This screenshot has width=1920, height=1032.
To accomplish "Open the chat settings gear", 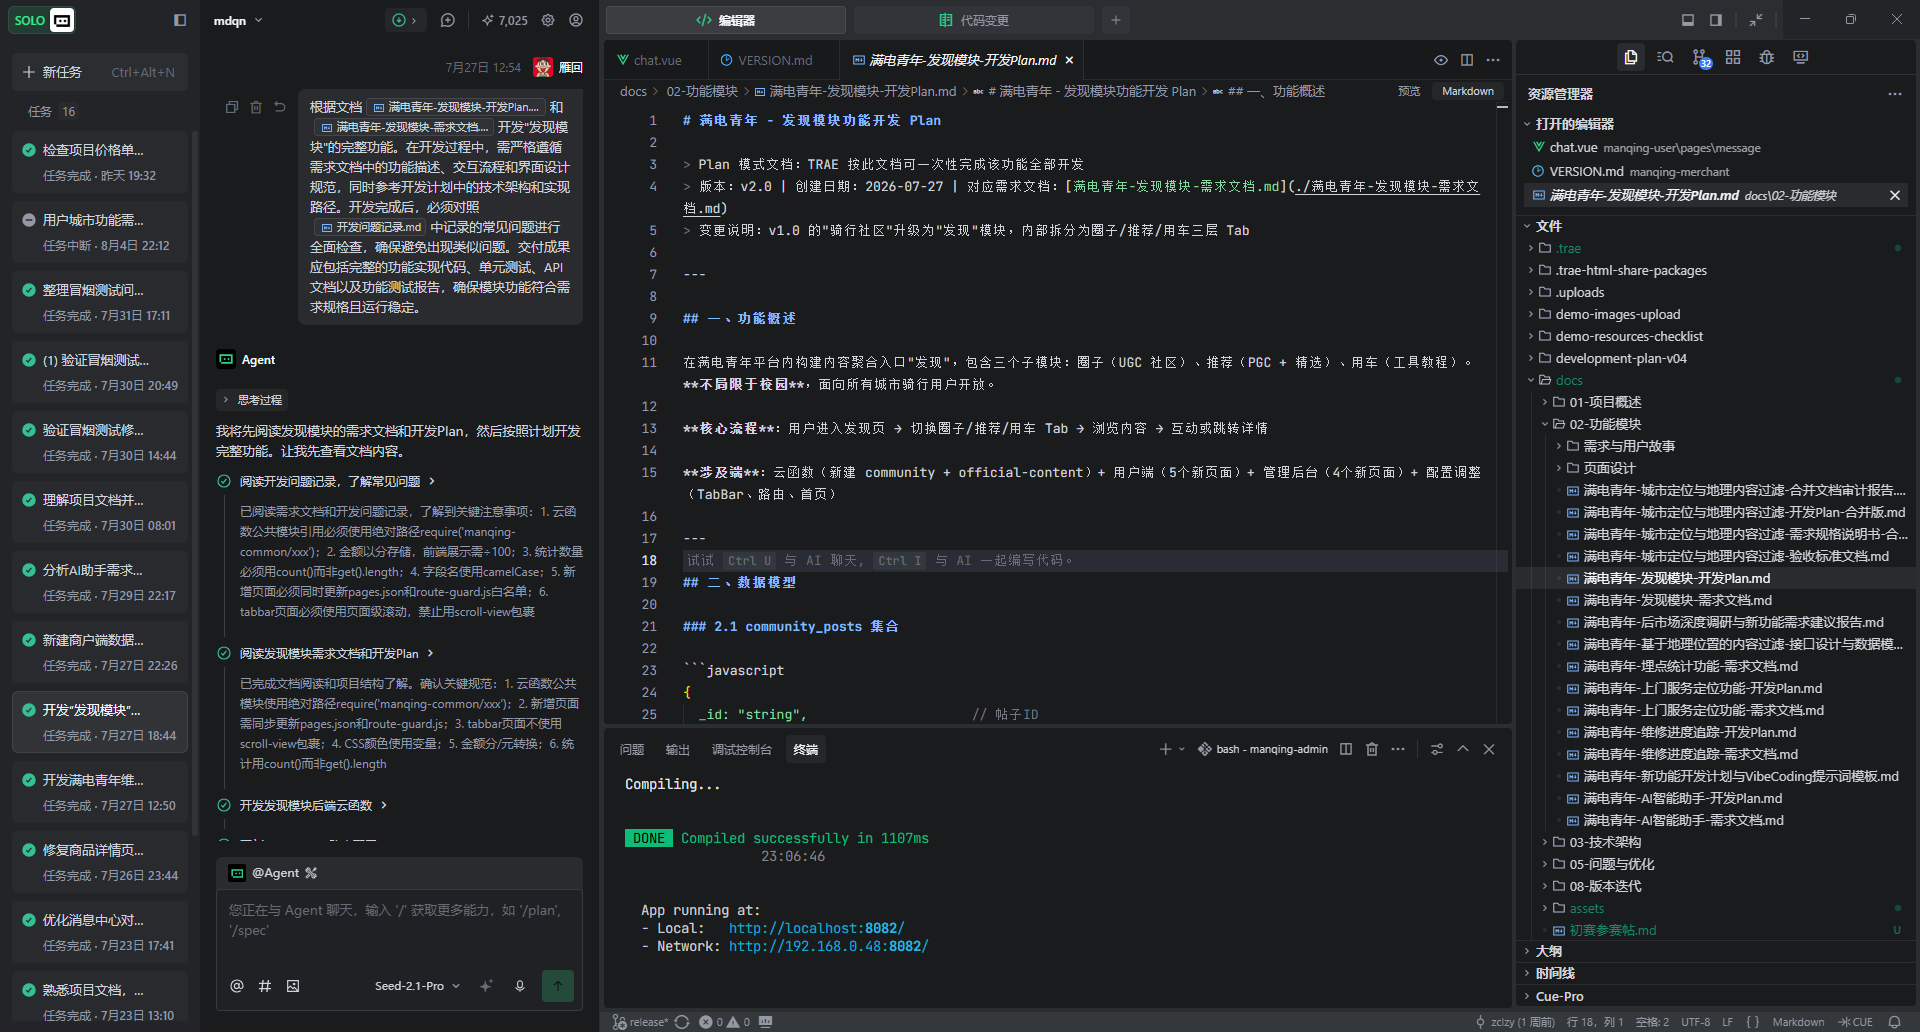I will click(x=548, y=20).
